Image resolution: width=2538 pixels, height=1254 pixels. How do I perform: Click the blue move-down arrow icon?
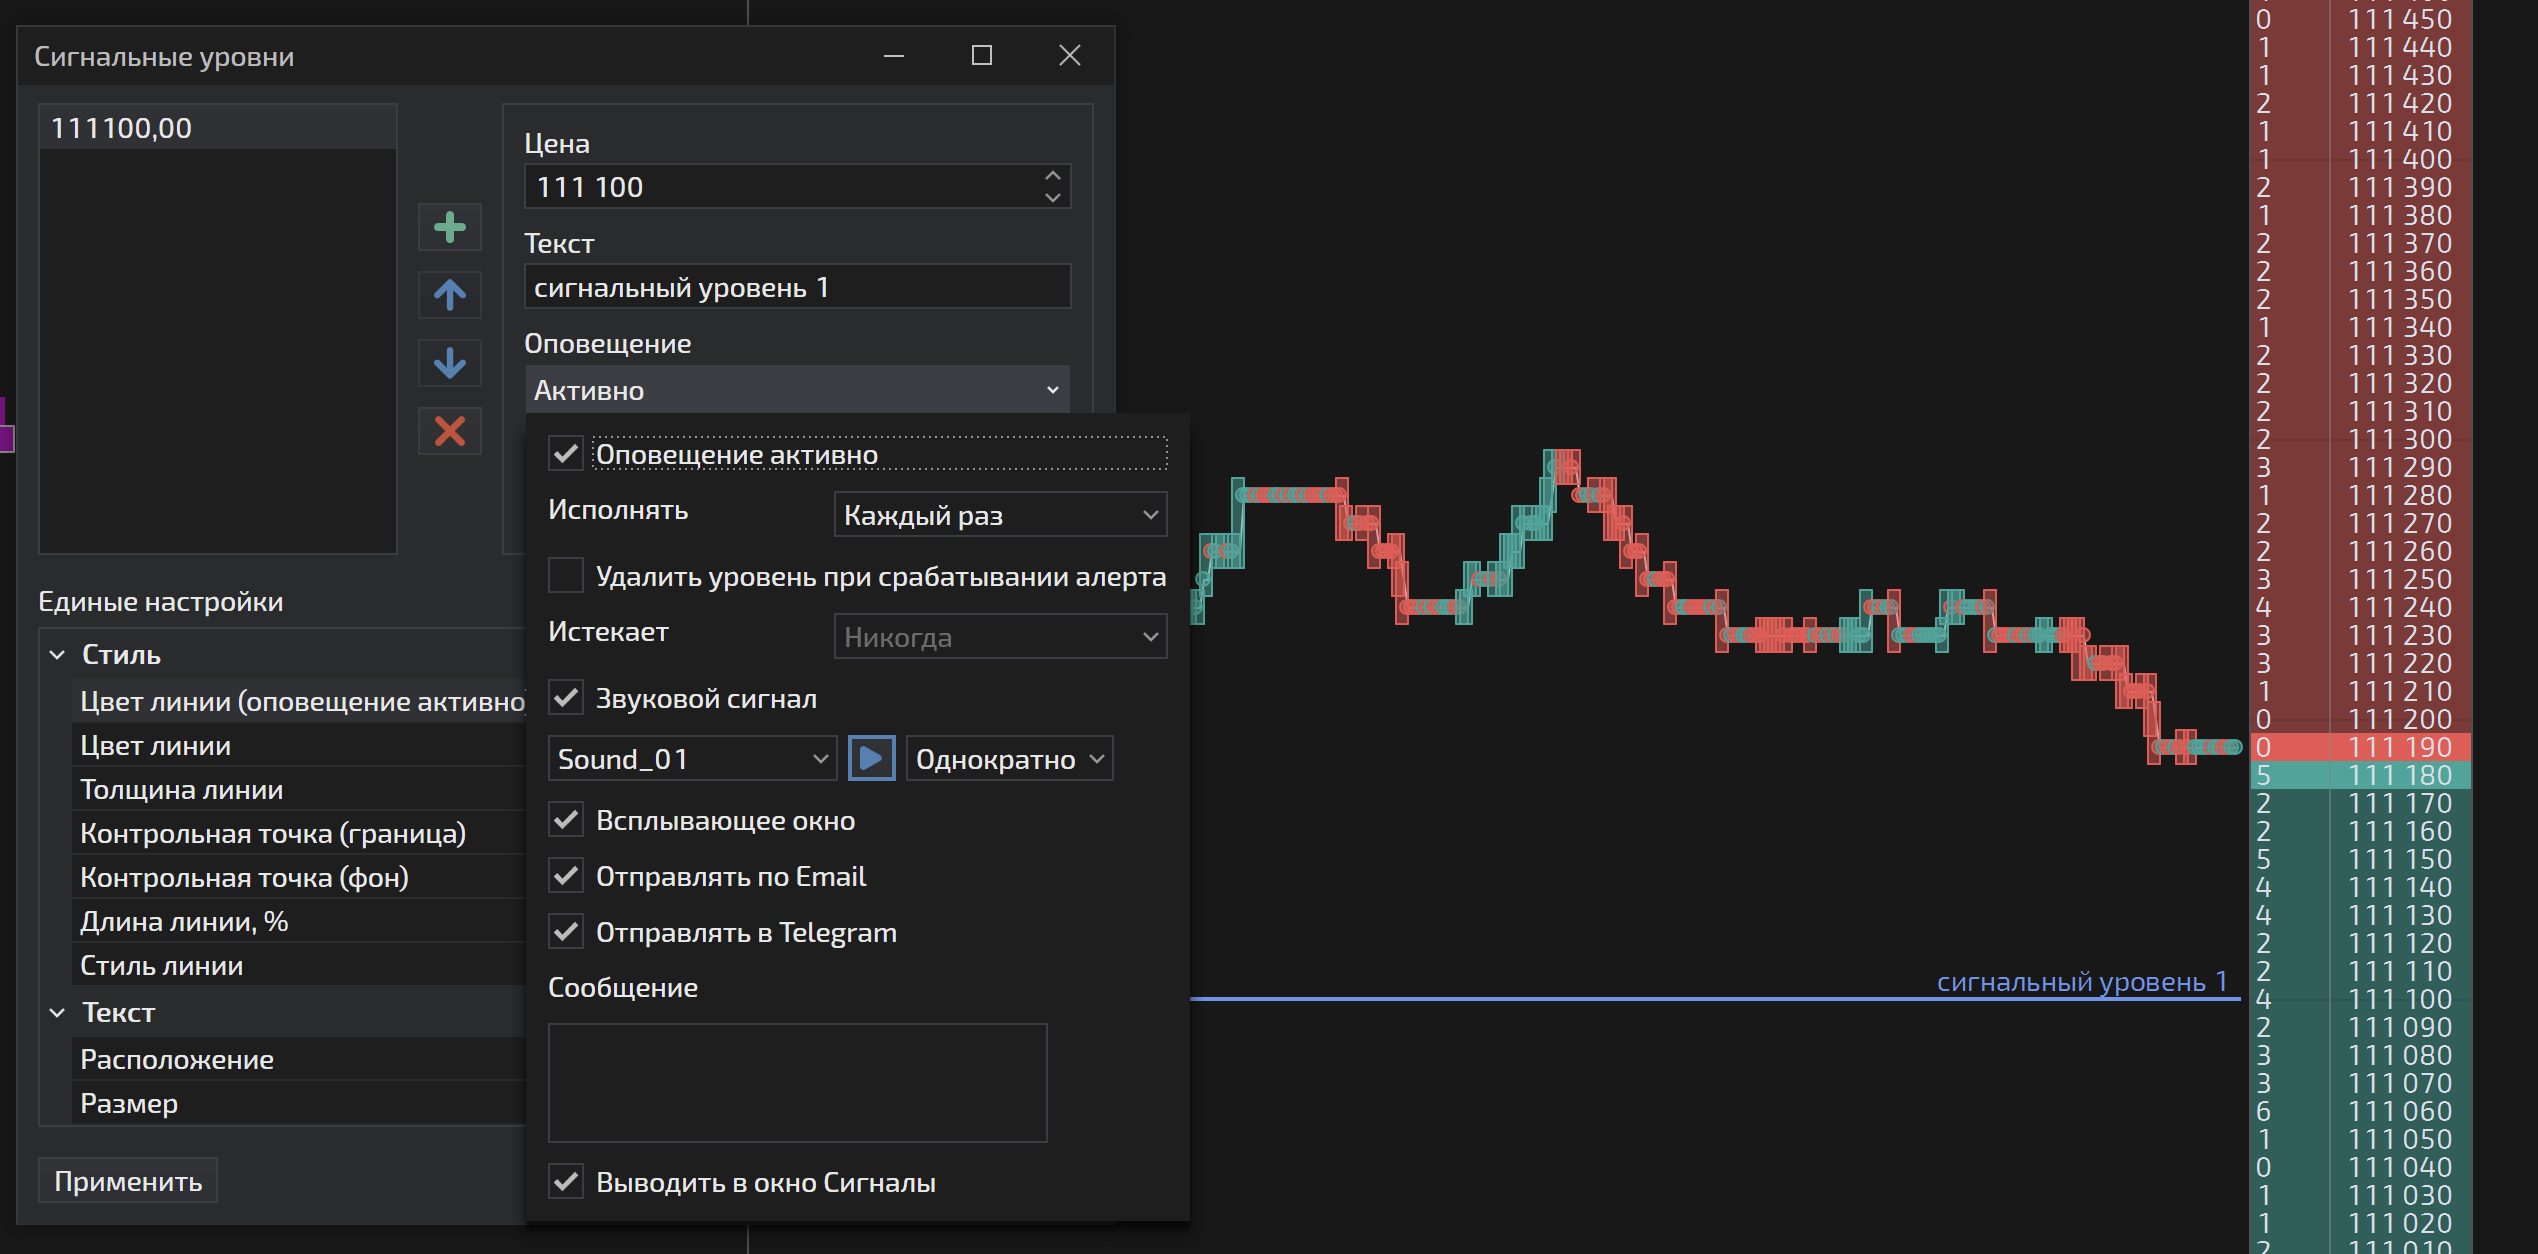(x=449, y=363)
